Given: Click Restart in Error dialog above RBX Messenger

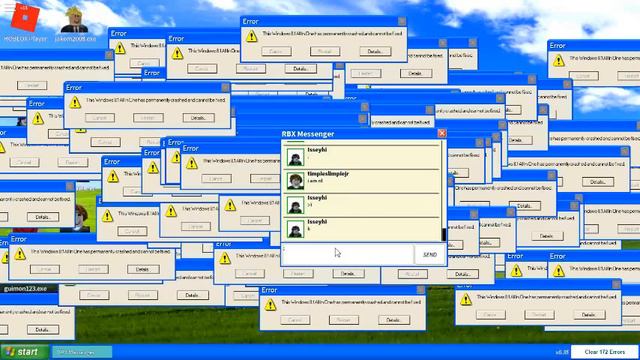Looking at the screenshot, I should coord(325,51).
